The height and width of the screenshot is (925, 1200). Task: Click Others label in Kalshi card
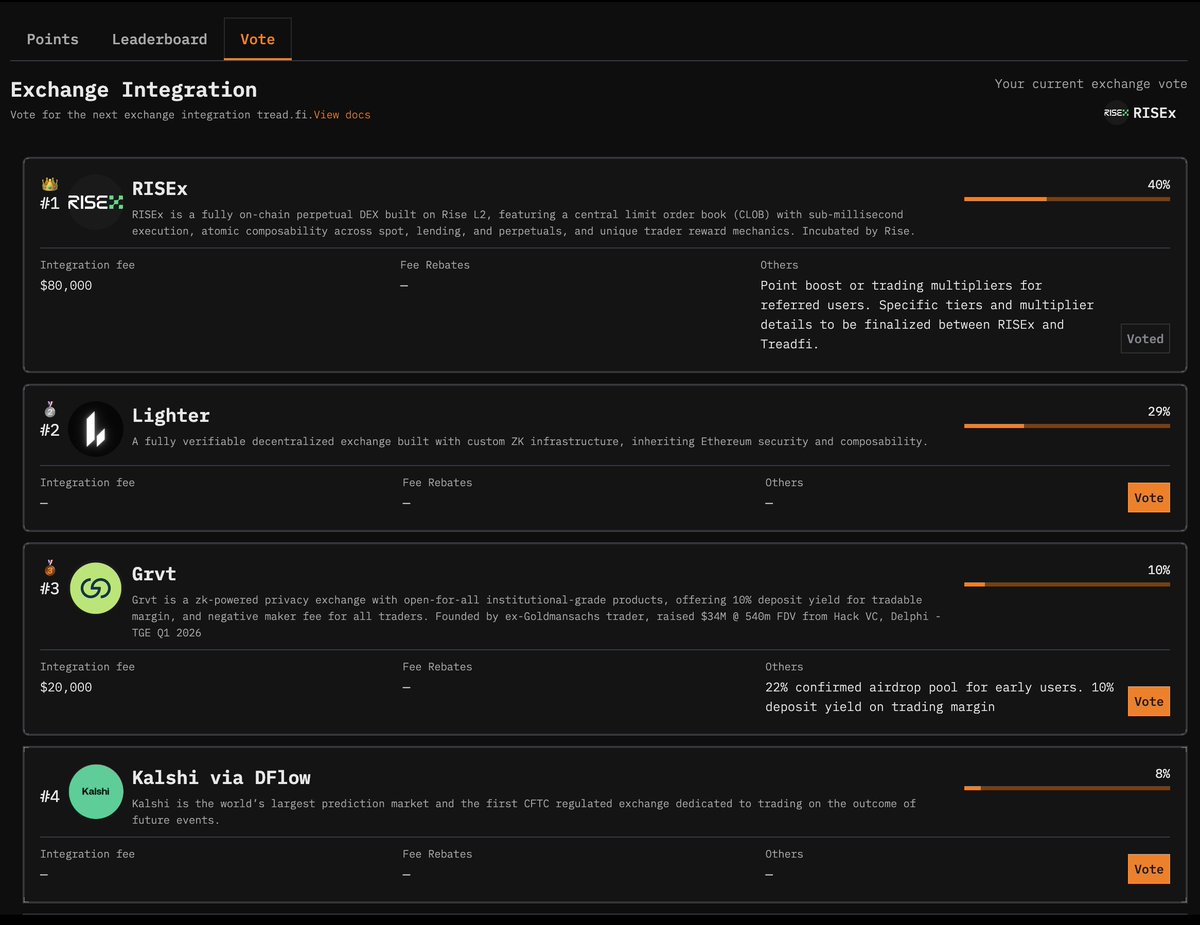coord(784,854)
